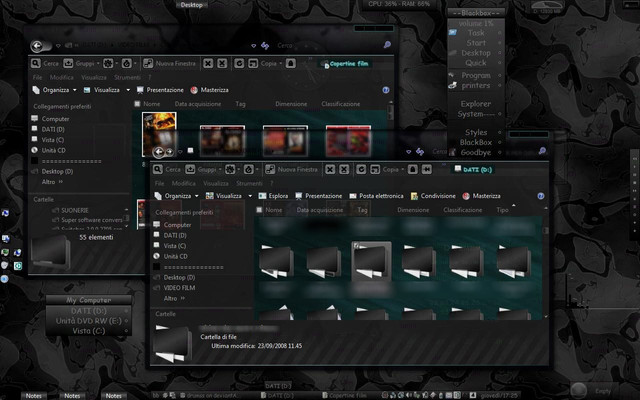Open the address history dropdown in the Copertine film window
Image resolution: width=640 pixels, height=400 pixels.
(x=253, y=46)
